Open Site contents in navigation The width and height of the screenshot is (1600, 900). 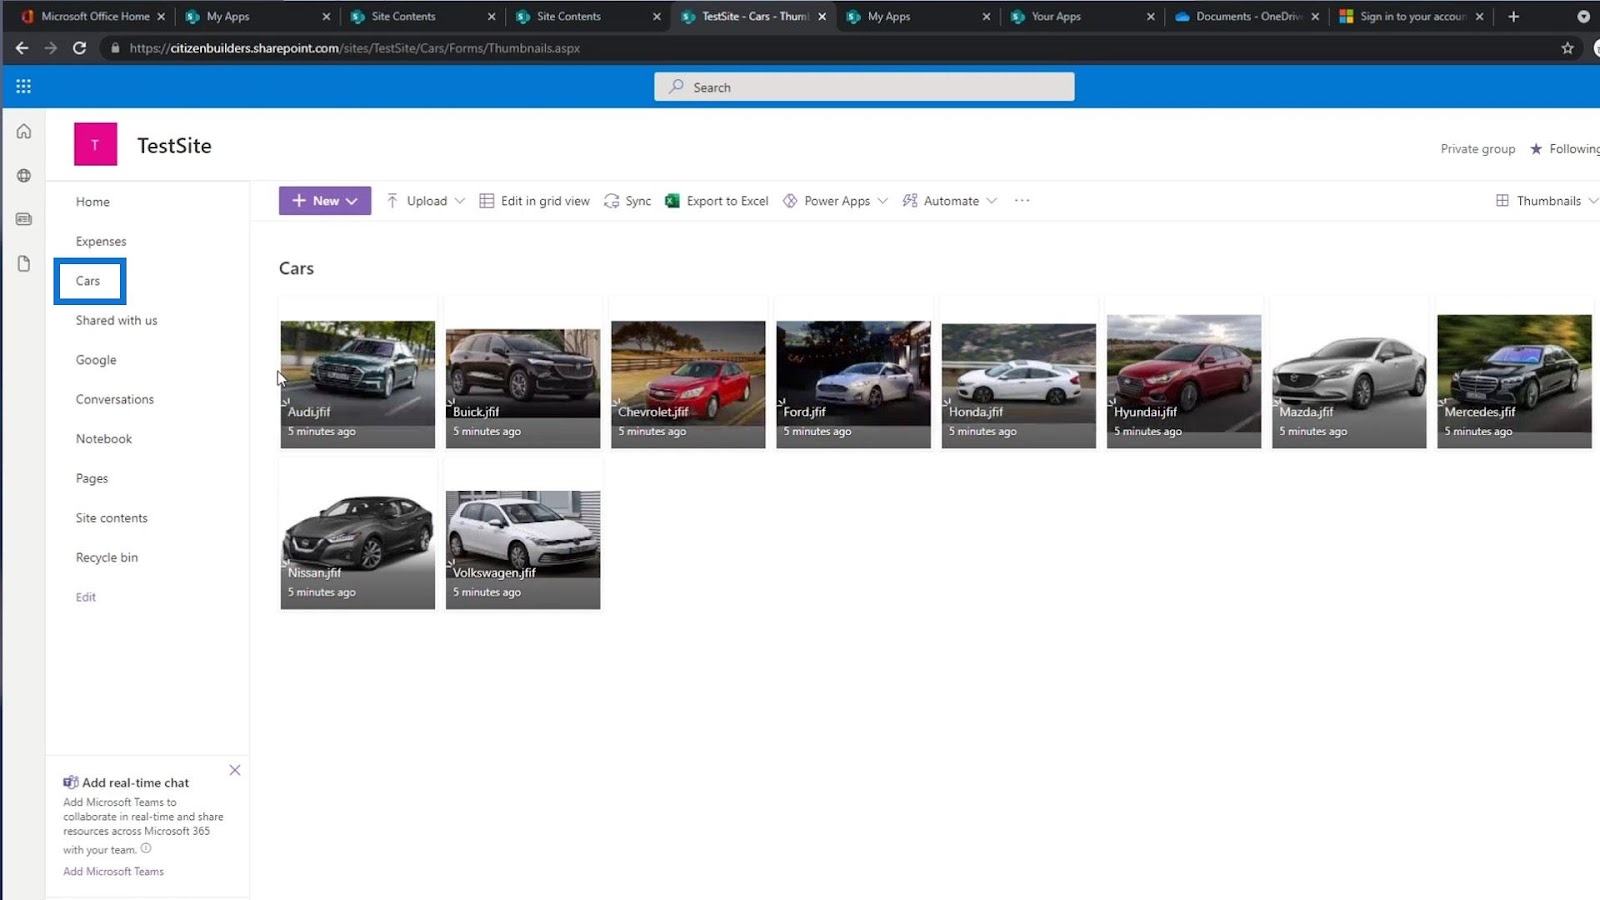(112, 518)
